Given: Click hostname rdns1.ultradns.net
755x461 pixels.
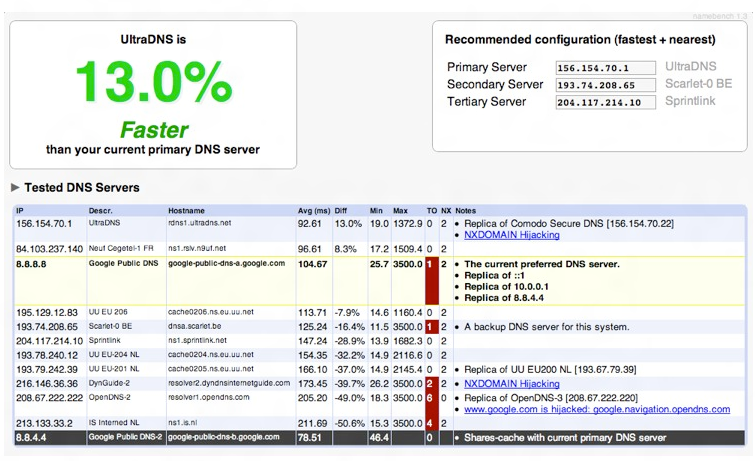Looking at the screenshot, I should click(x=200, y=223).
